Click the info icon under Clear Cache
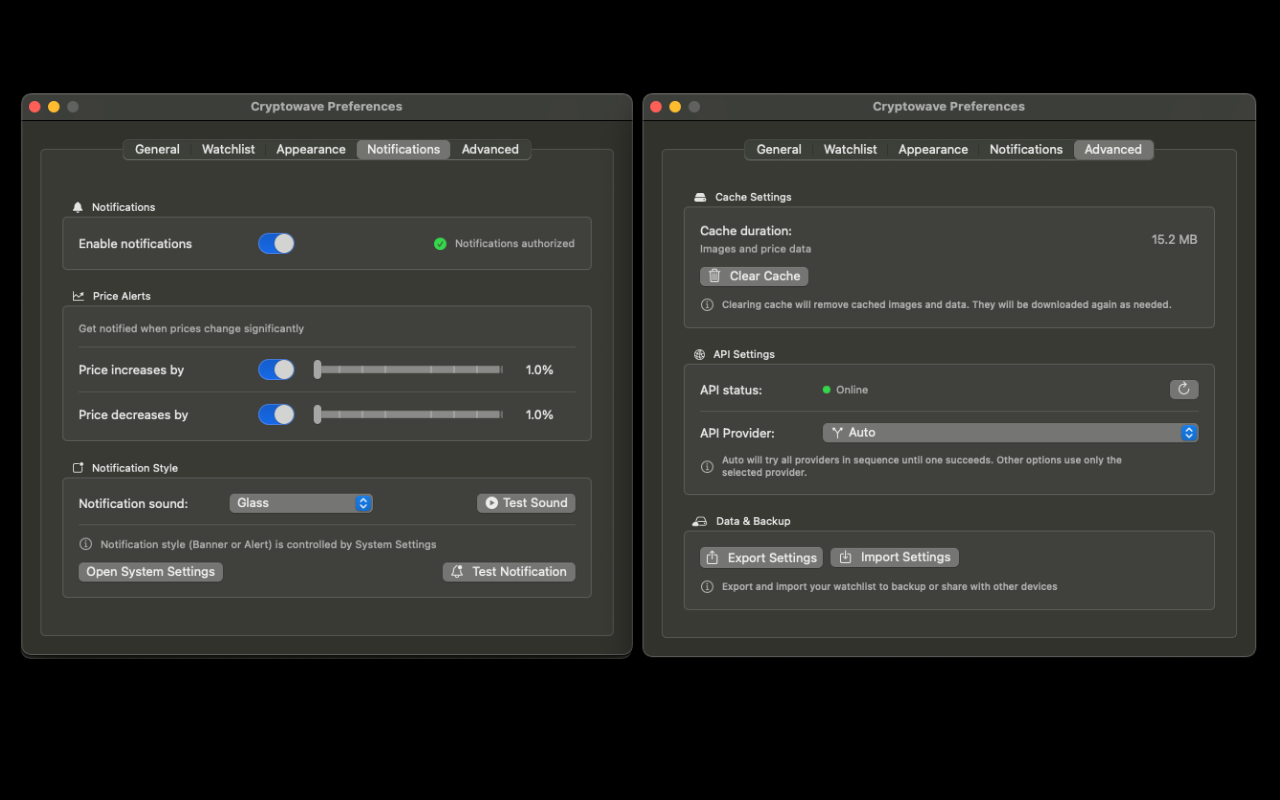The height and width of the screenshot is (800, 1280). (708, 304)
